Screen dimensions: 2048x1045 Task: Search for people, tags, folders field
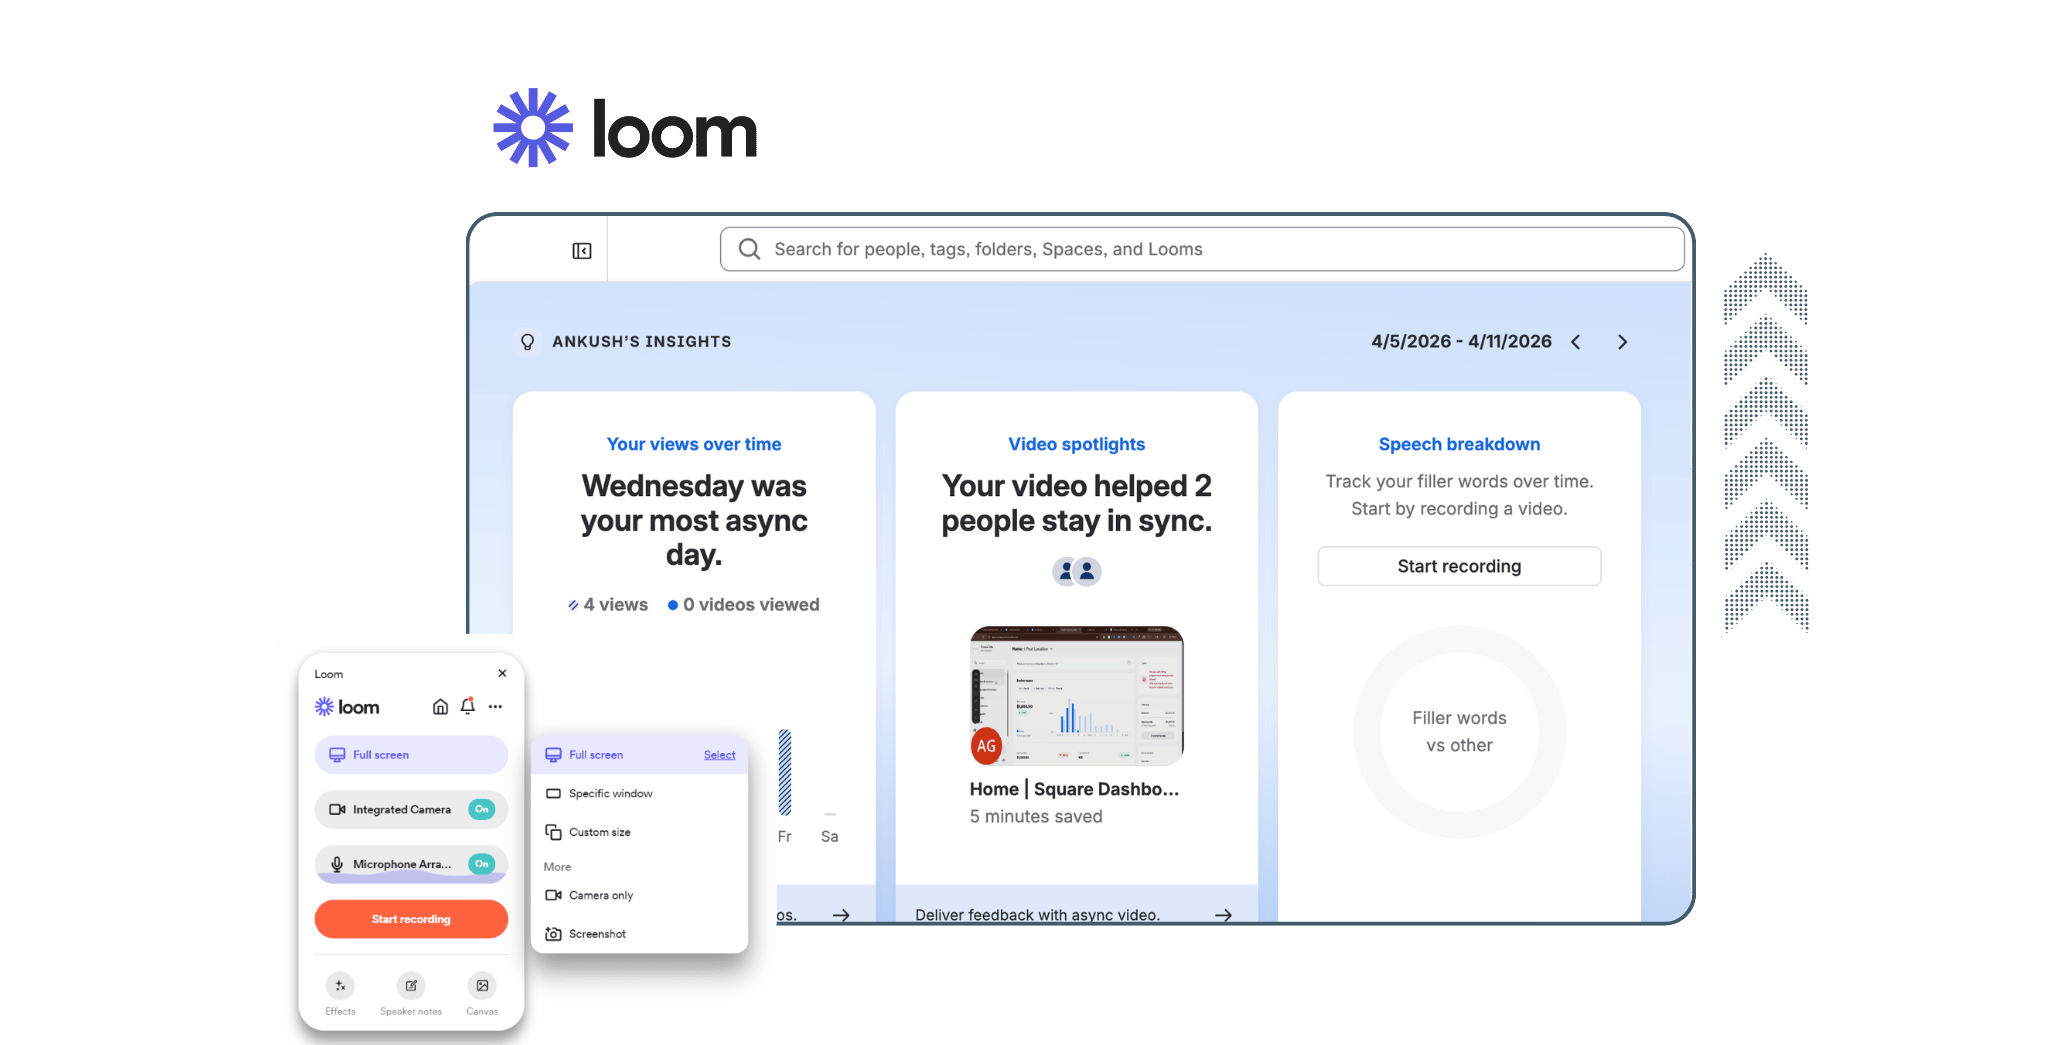pyautogui.click(x=1202, y=249)
